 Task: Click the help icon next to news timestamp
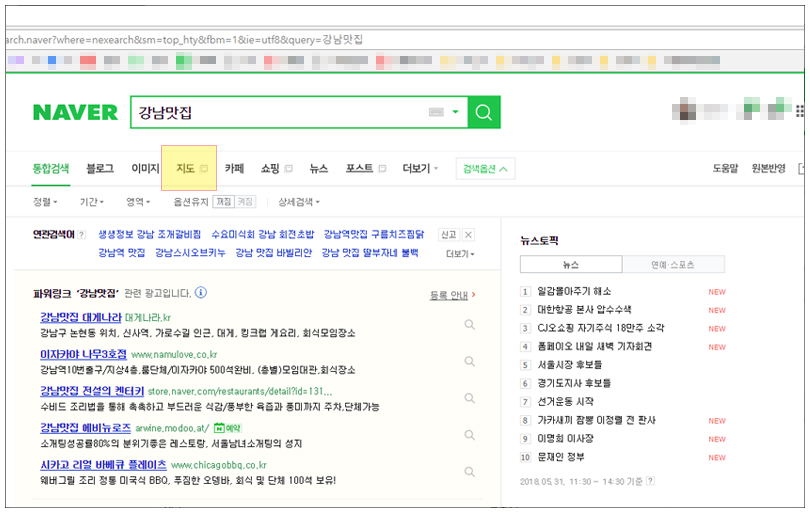(650, 481)
